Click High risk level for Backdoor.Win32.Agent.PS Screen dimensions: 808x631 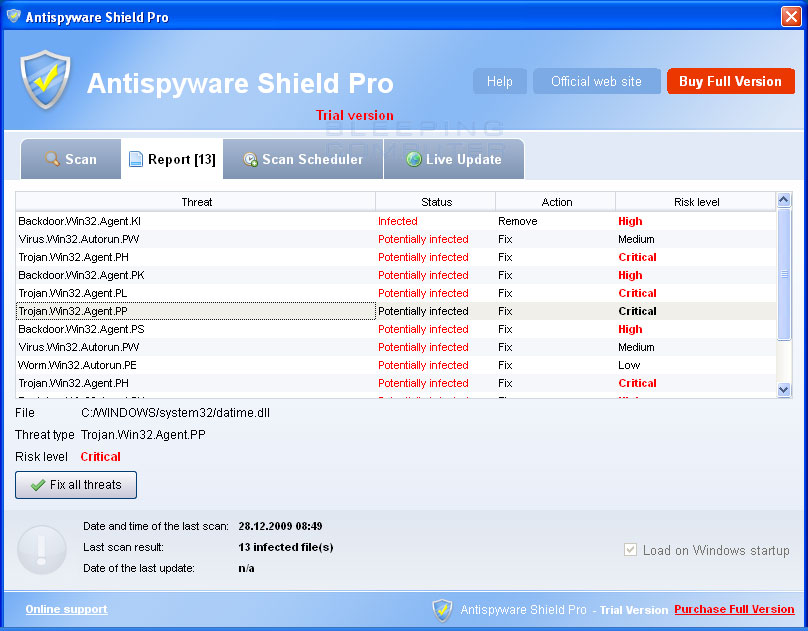(x=630, y=329)
